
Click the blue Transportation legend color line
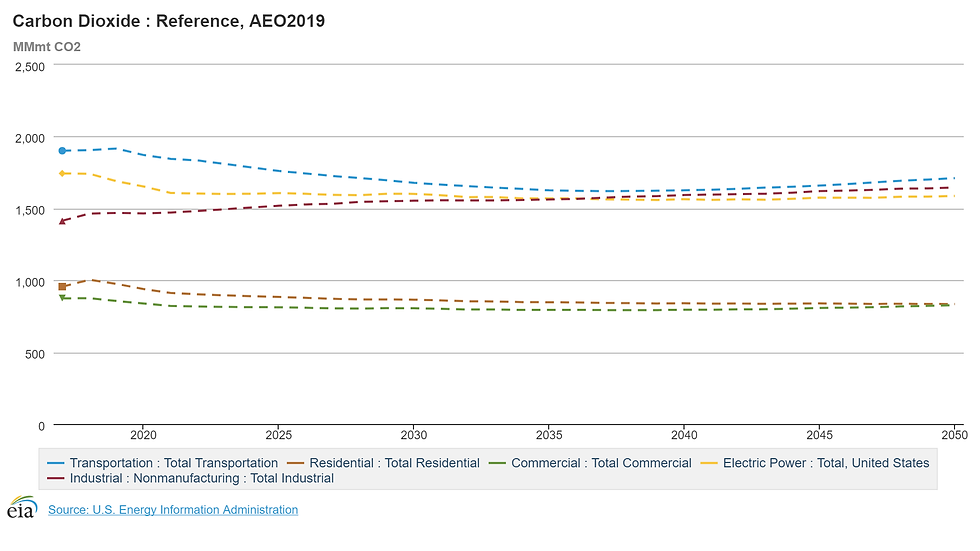click(56, 463)
